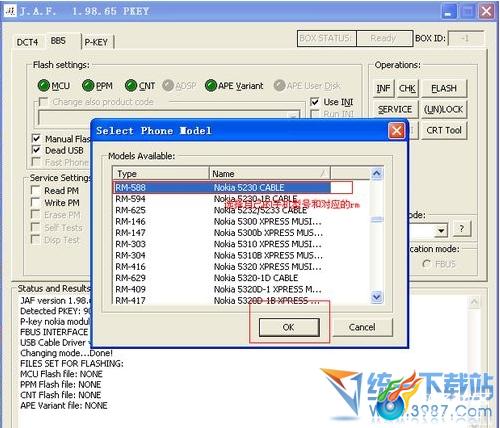Enable the Write PM checkbox
The width and height of the screenshot is (500, 428).
click(35, 202)
